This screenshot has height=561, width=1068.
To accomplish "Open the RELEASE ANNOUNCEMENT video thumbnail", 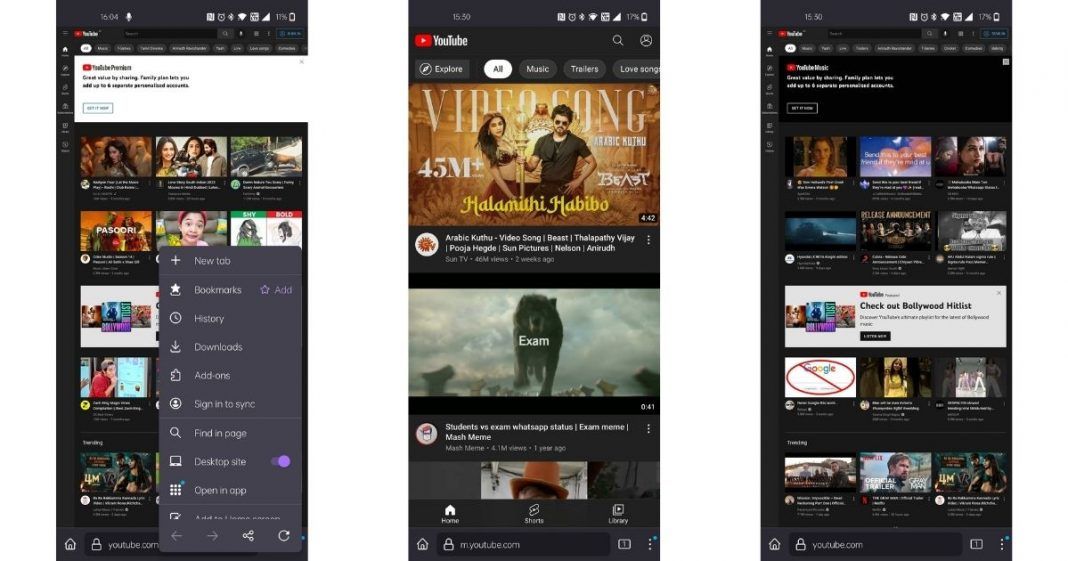I will click(x=896, y=231).
